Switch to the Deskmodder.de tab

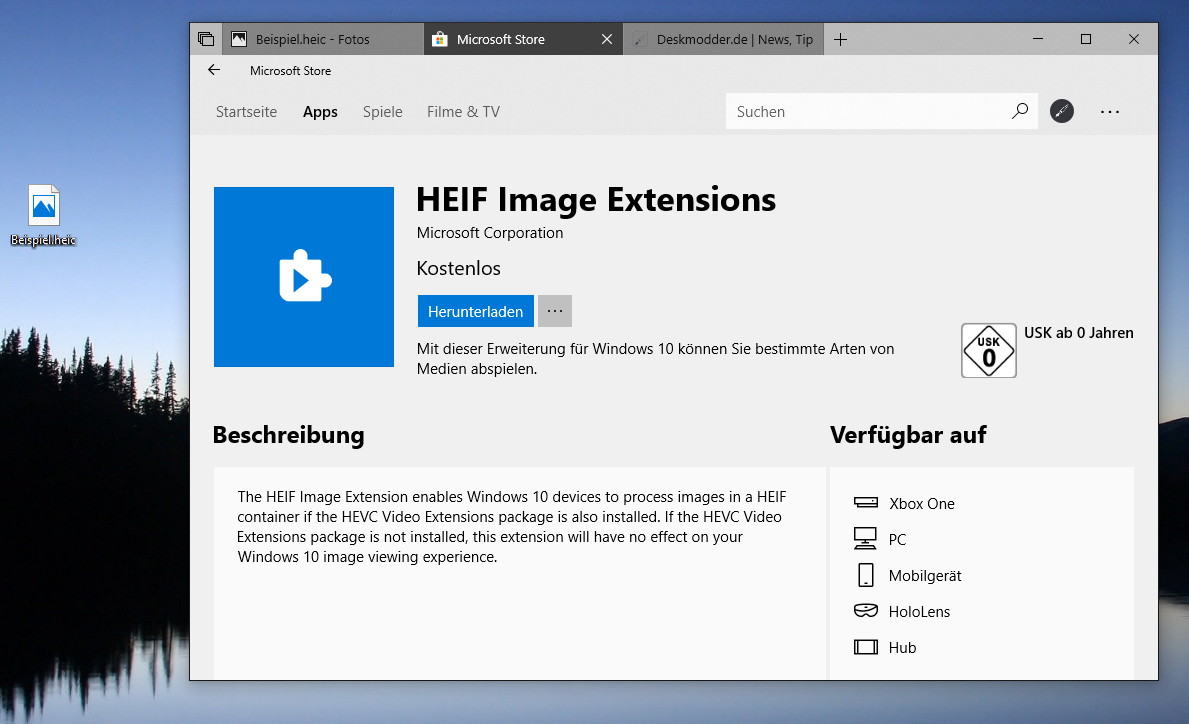(723, 39)
